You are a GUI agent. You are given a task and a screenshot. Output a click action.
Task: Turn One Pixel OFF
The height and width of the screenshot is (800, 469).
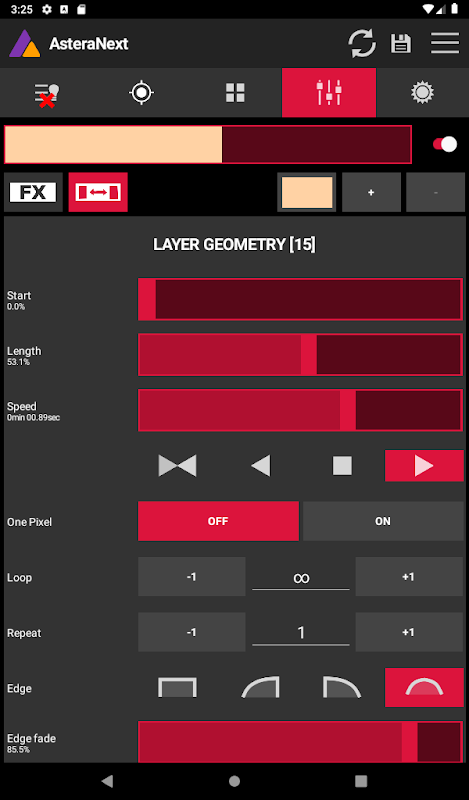[x=218, y=521]
